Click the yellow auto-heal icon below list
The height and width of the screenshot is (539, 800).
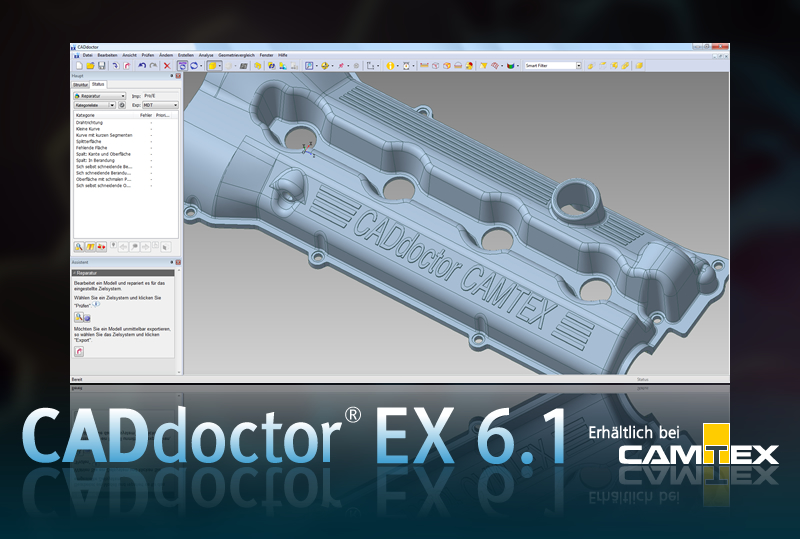pyautogui.click(x=90, y=247)
